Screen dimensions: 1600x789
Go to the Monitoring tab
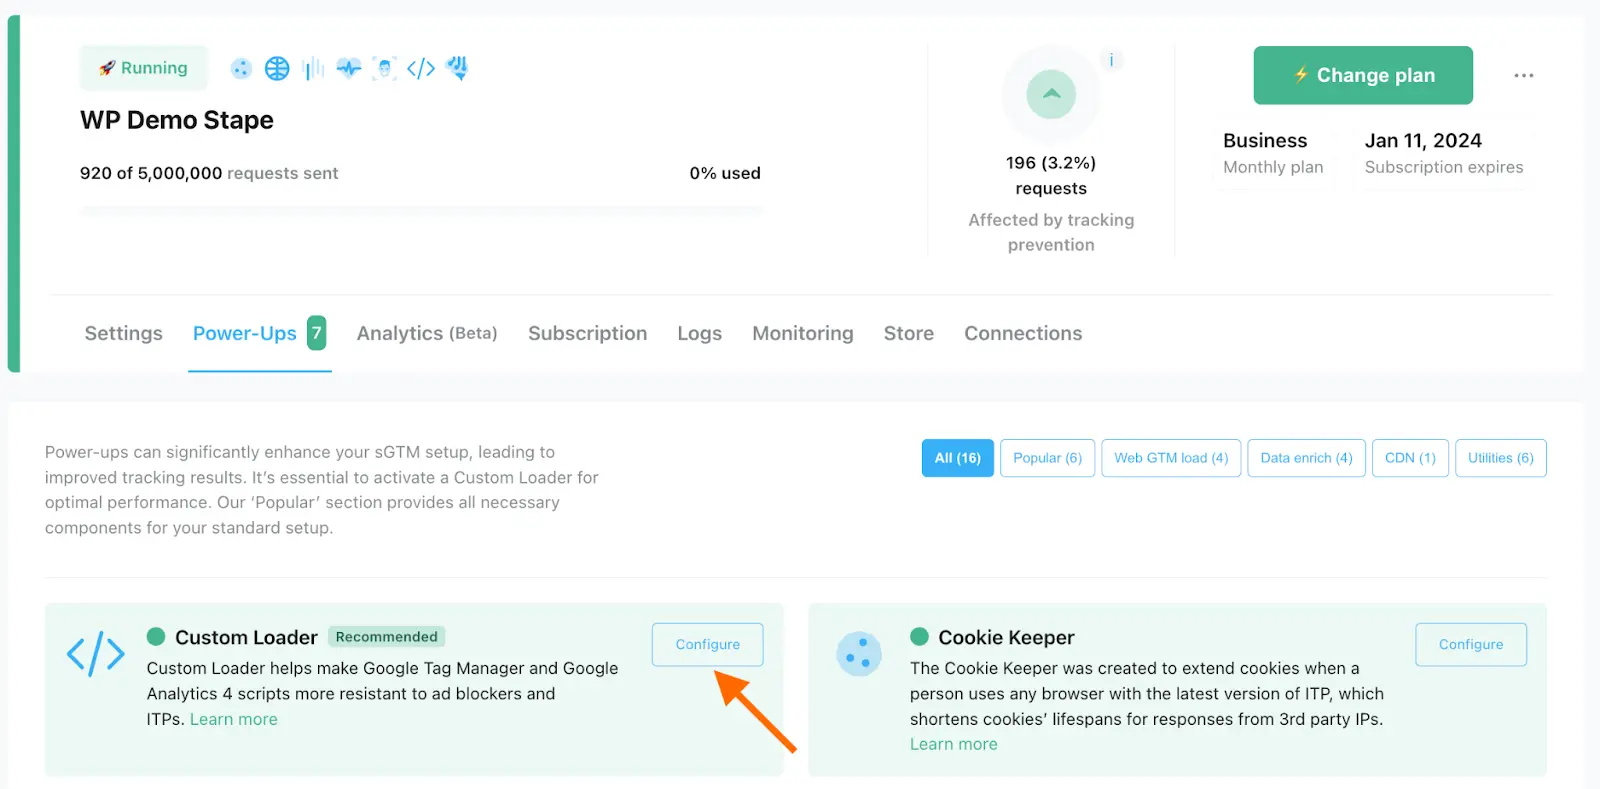tap(803, 333)
